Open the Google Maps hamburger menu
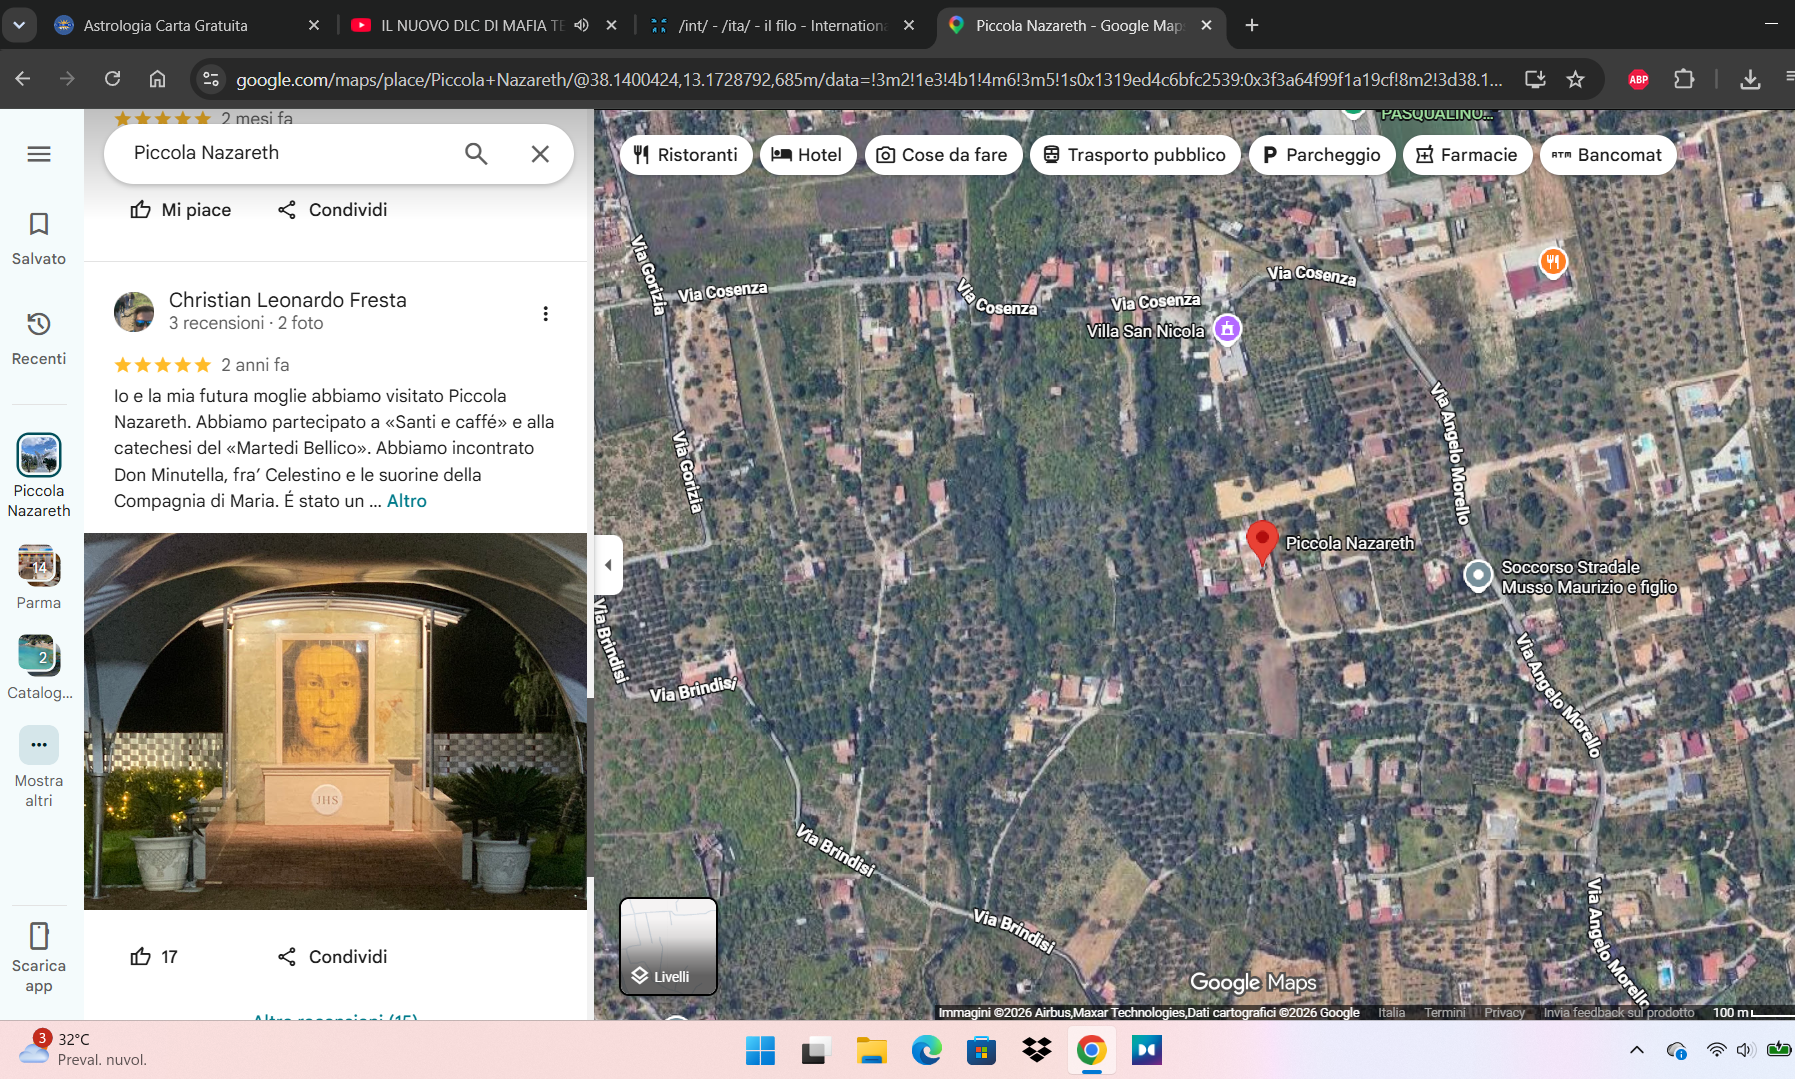The width and height of the screenshot is (1795, 1079). click(x=39, y=154)
